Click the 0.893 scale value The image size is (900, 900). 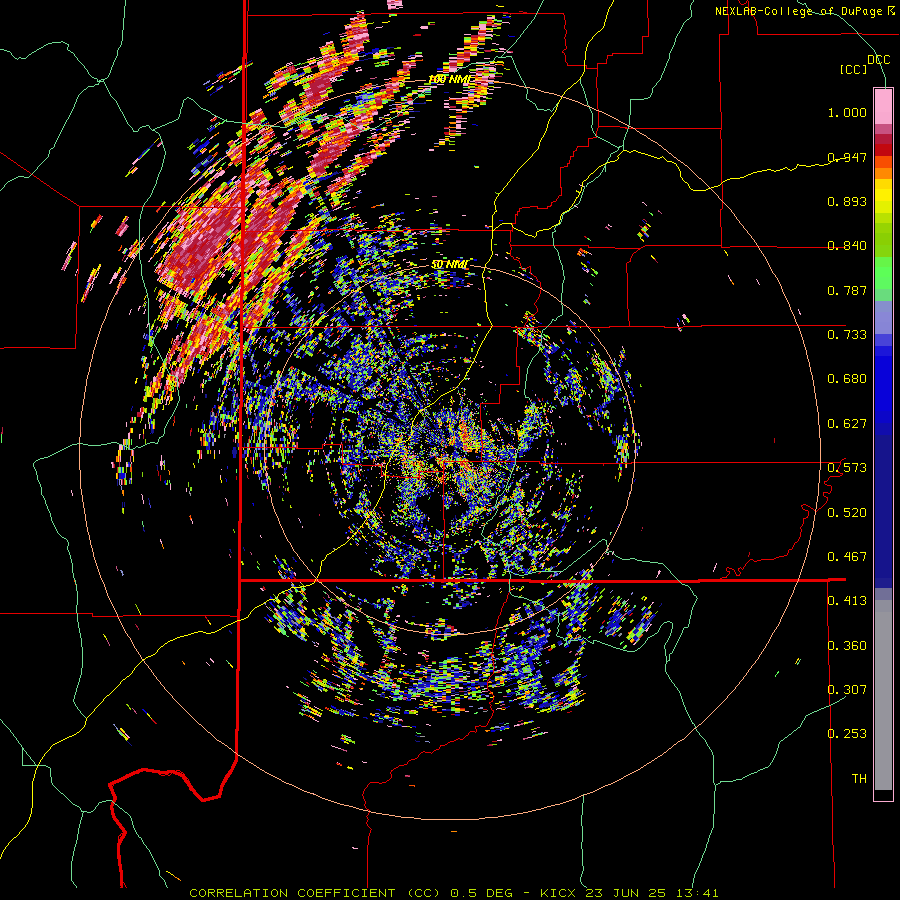click(847, 201)
